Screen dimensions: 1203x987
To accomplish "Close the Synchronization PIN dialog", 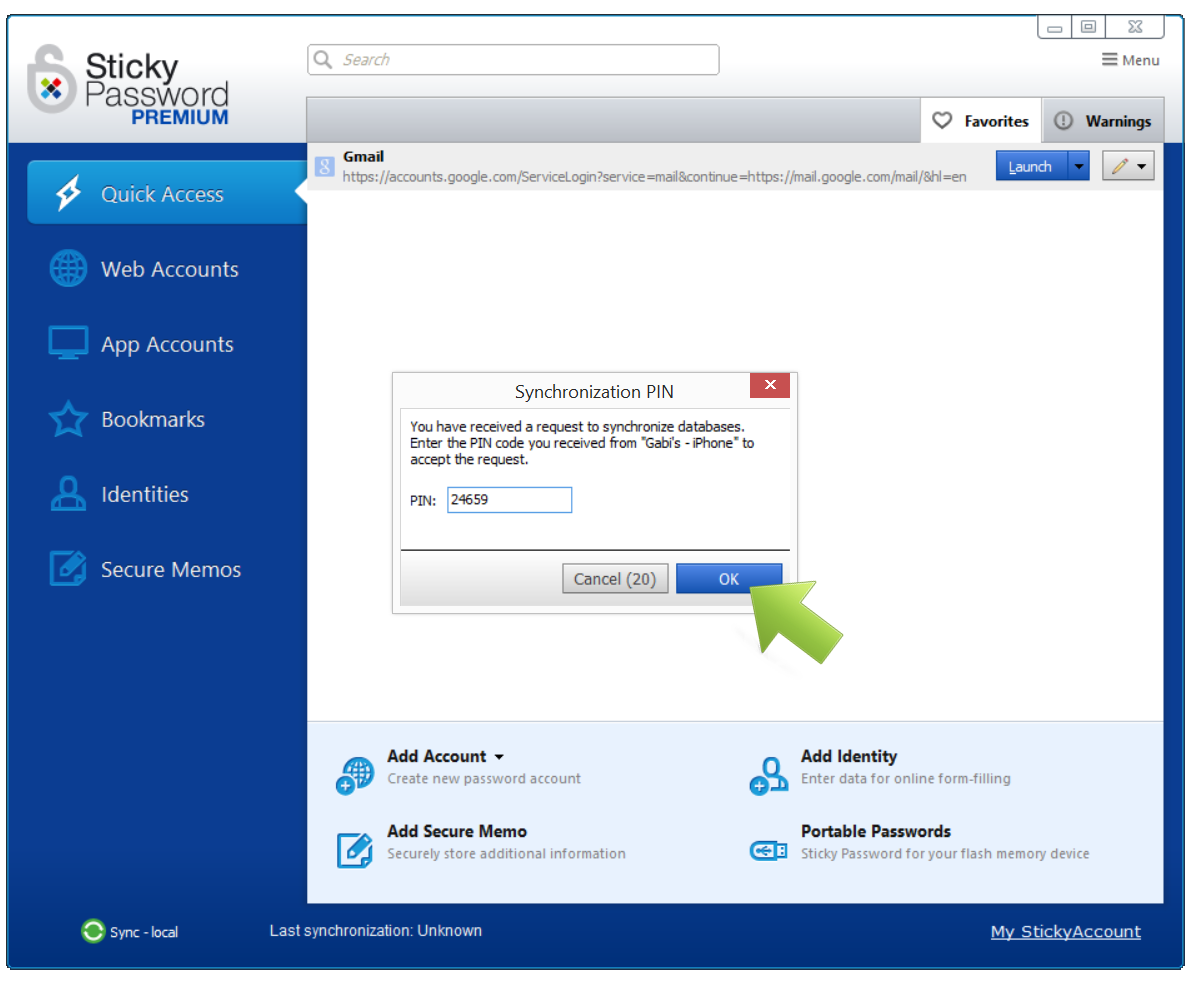I will pos(770,385).
